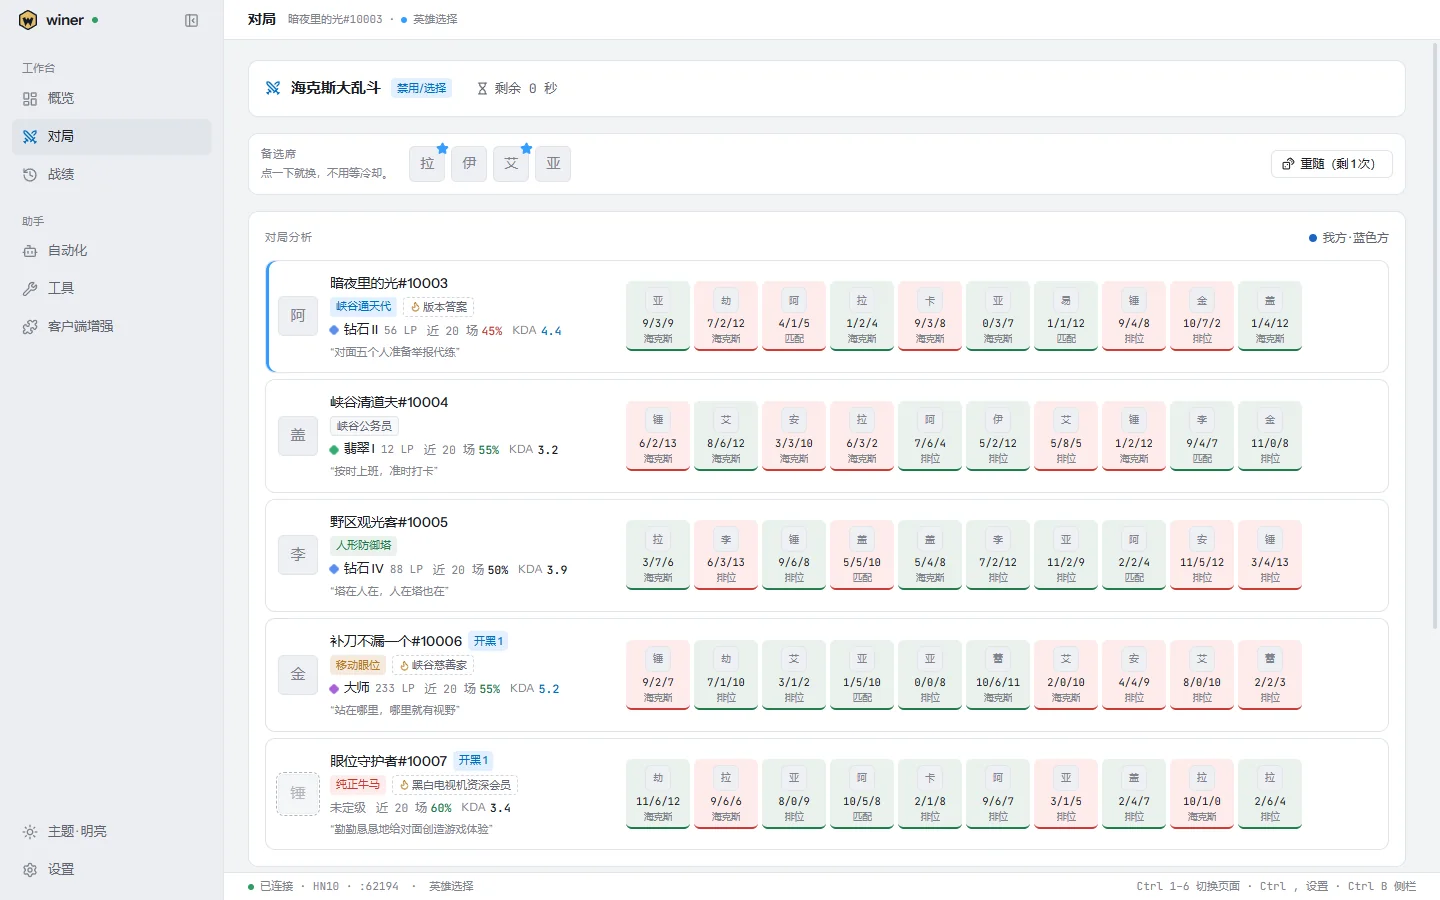This screenshot has width=1440, height=900.
Task: Open the 6/2/13 match card
Action: pyautogui.click(x=658, y=435)
